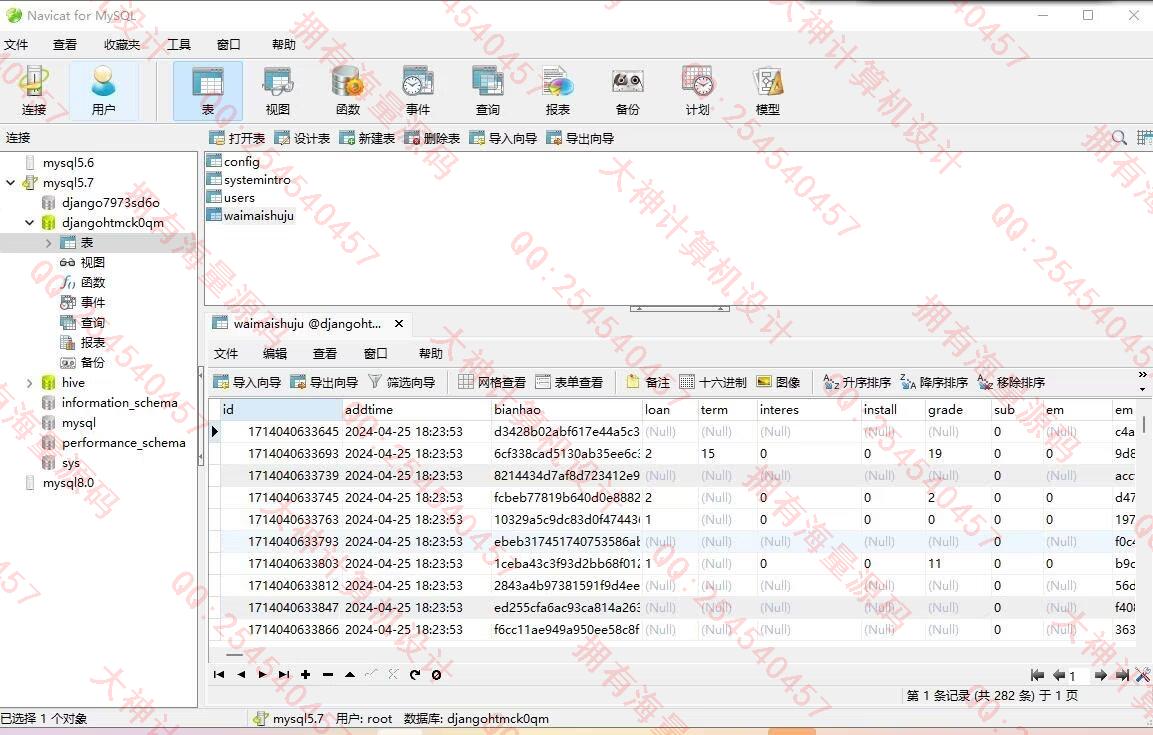The image size is (1153, 735).
Task: Select the information_schema database
Action: coord(119,403)
